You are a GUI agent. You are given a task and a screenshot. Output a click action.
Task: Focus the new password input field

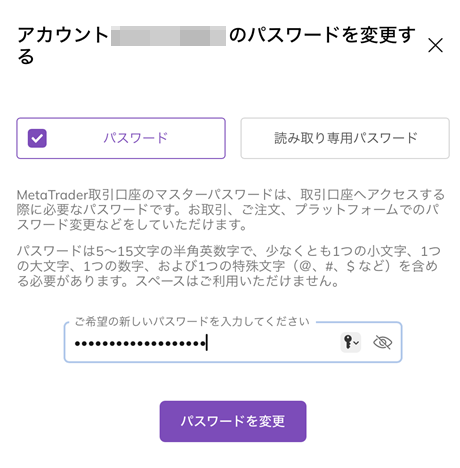coord(233,342)
